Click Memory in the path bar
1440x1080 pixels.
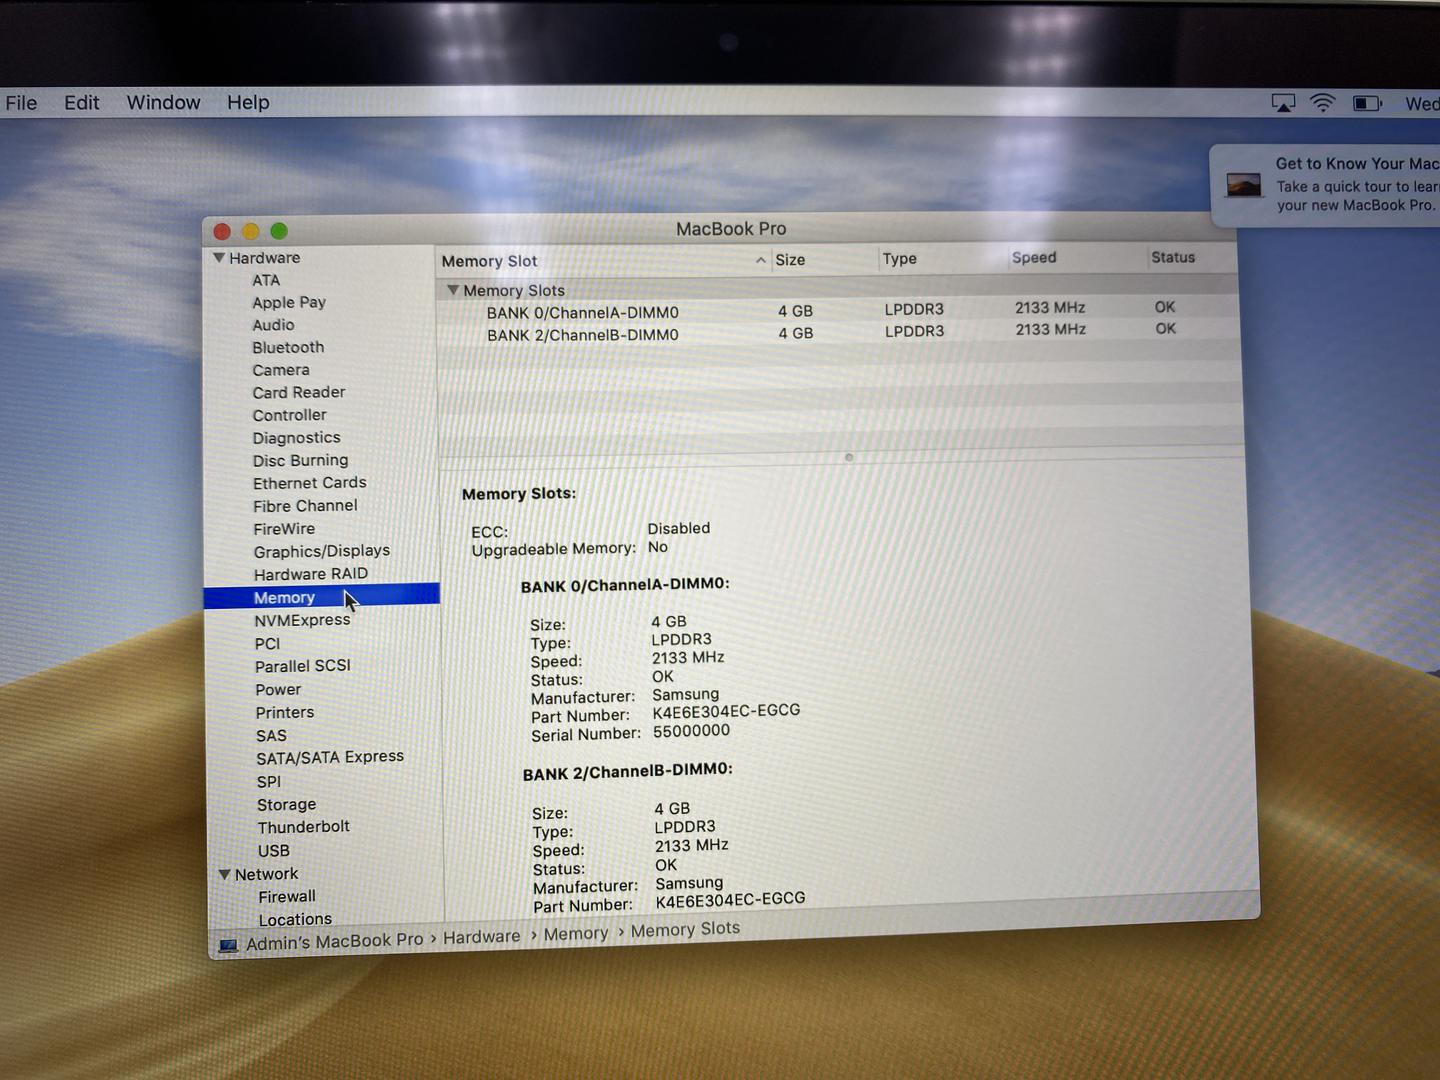tap(576, 934)
